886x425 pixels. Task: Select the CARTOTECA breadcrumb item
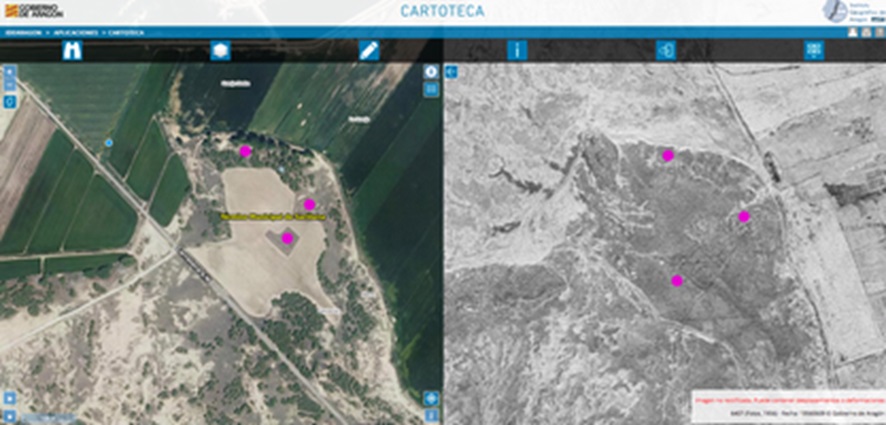click(124, 32)
